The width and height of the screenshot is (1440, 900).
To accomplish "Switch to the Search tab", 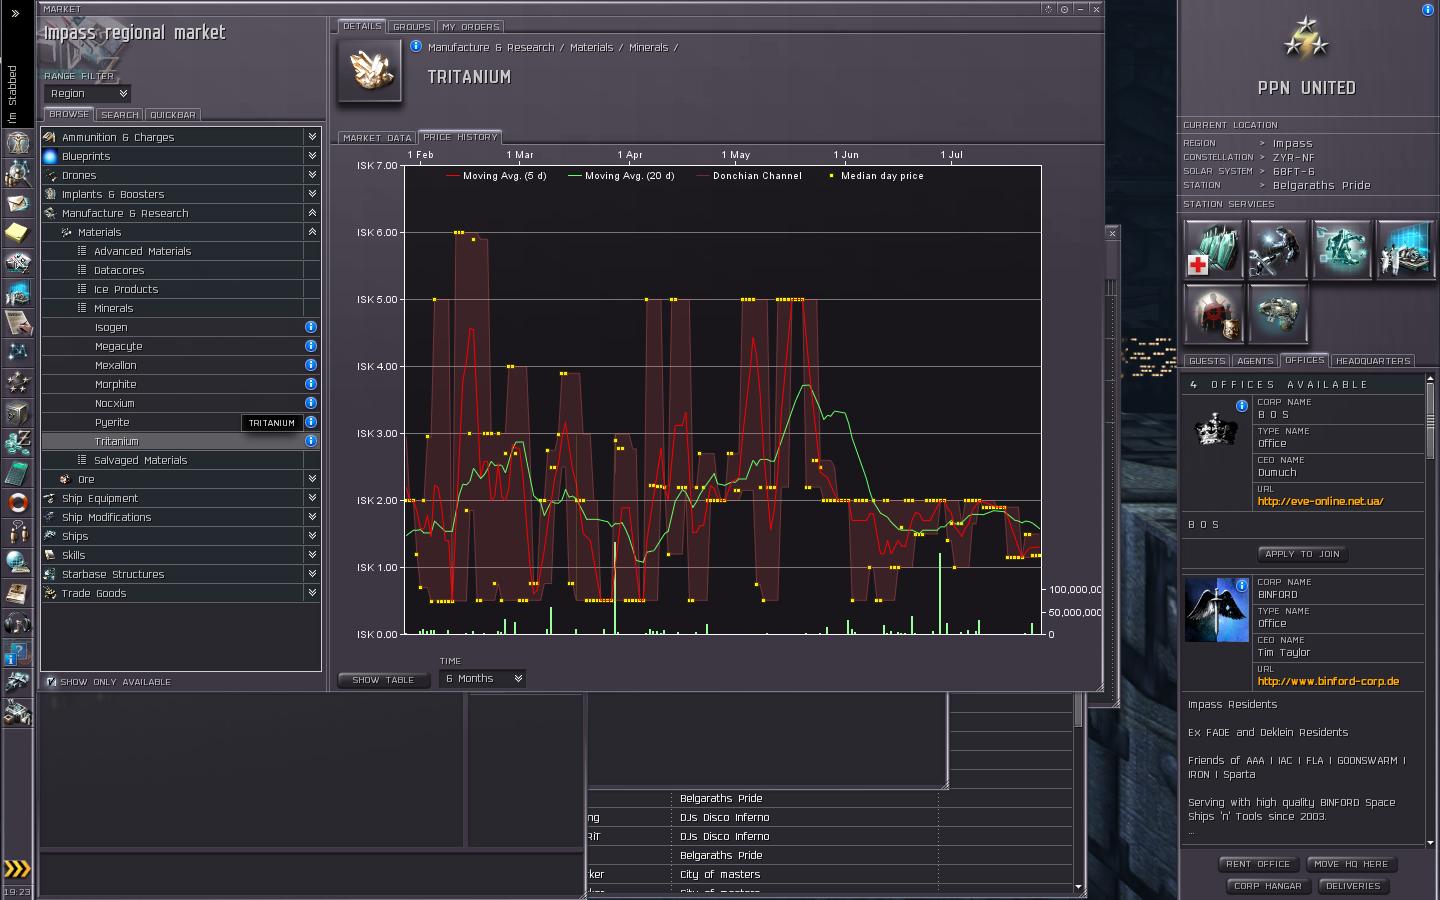I will (x=120, y=115).
